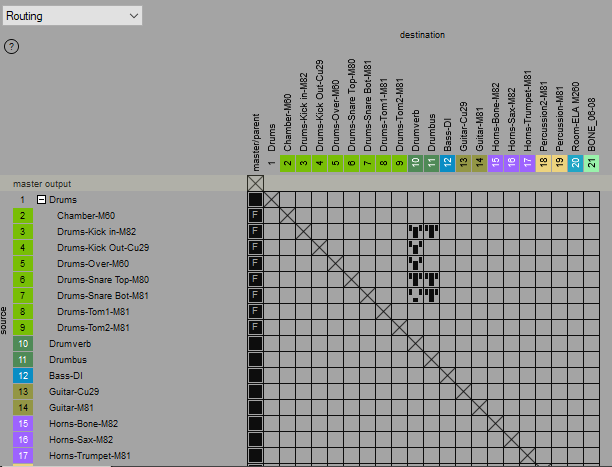
Task: Open Kick in-M82 send to Drumbus
Action: 431,232
